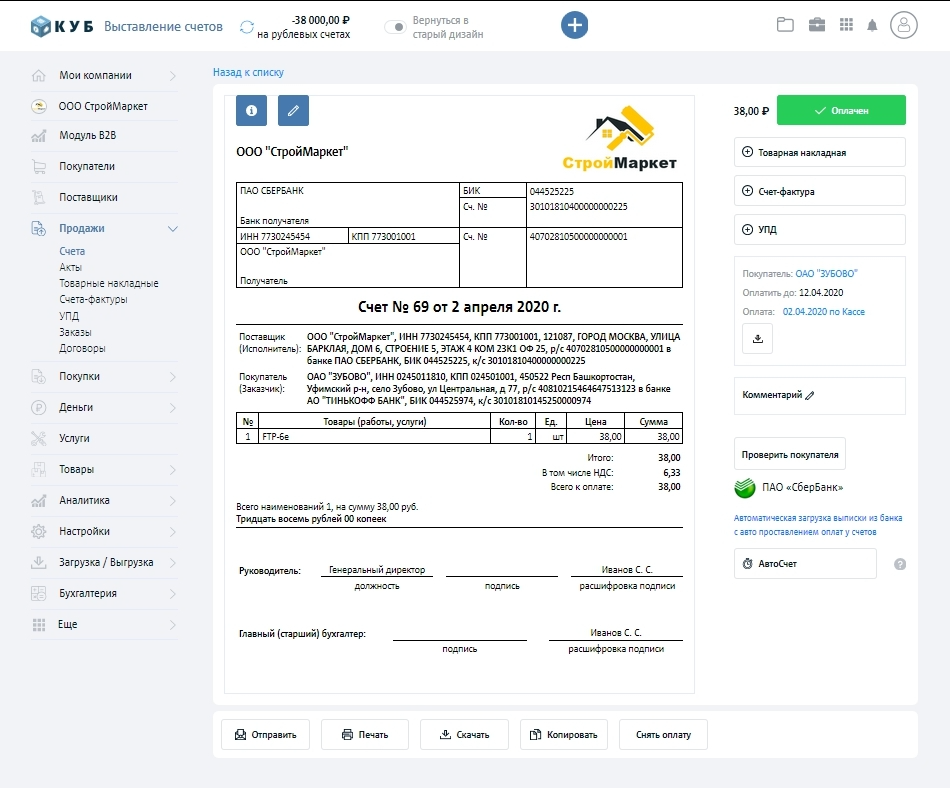The image size is (950, 788).
Task: Open Договоры submenu item
Action: [82, 348]
